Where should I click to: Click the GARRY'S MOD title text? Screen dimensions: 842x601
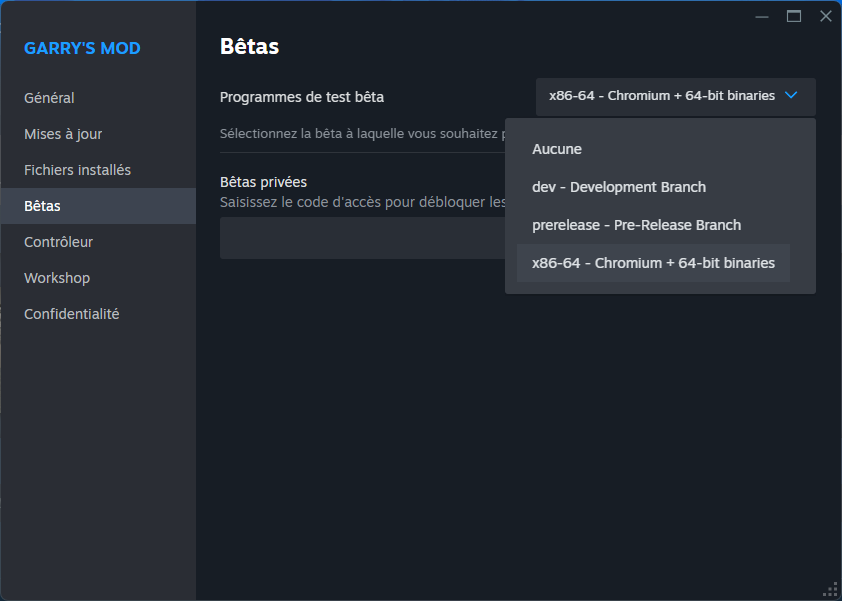pyautogui.click(x=82, y=48)
